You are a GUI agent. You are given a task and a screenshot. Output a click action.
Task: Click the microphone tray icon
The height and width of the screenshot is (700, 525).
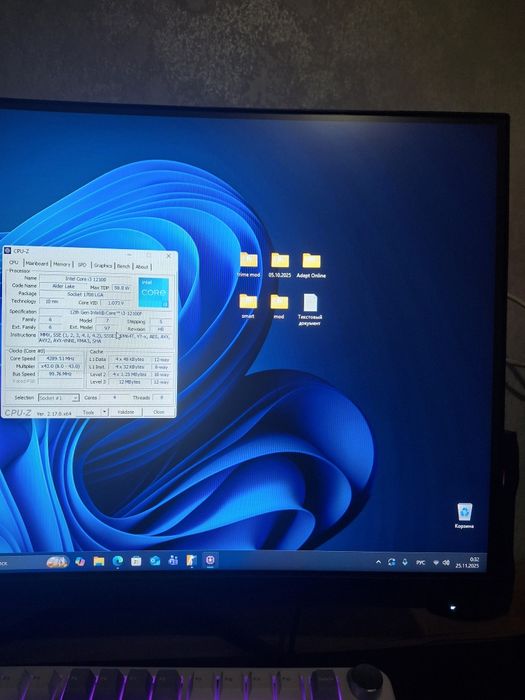click(405, 562)
